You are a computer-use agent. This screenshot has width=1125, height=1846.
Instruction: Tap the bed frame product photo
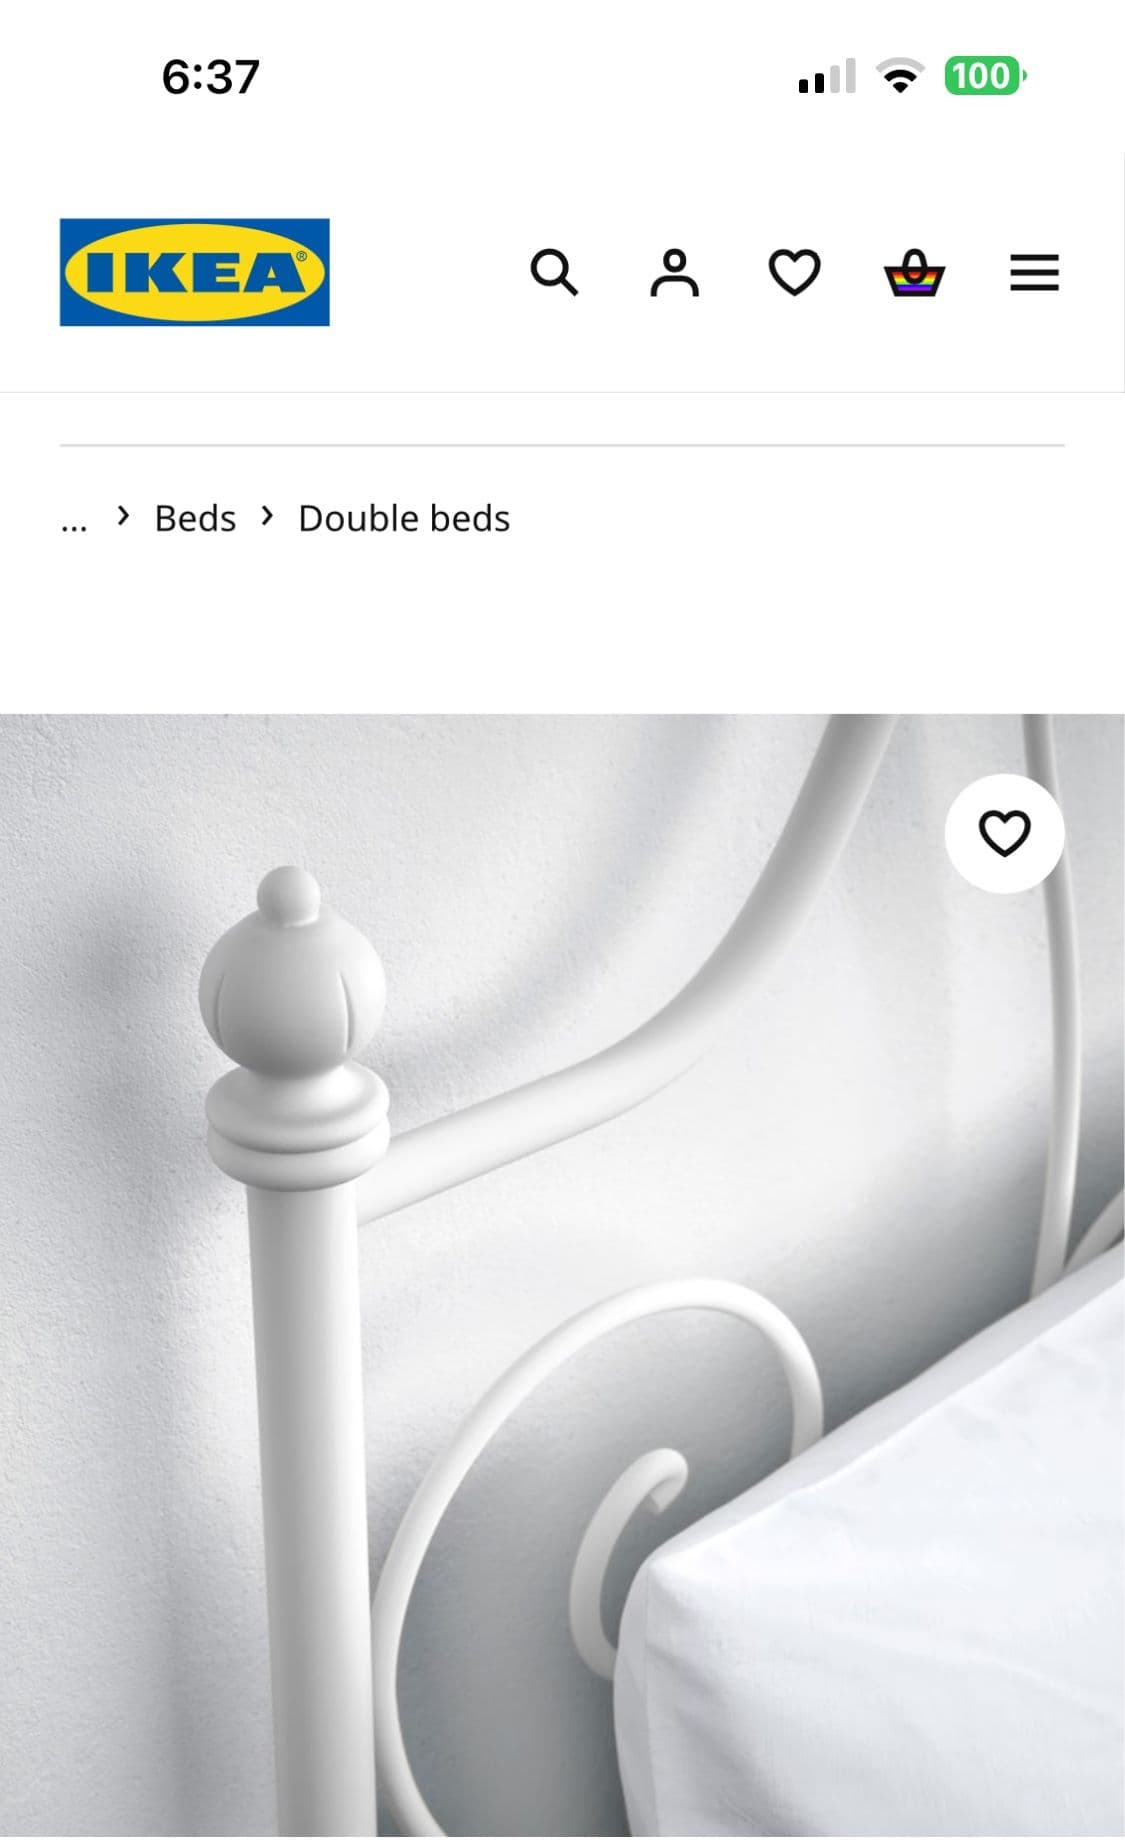coord(562,1279)
